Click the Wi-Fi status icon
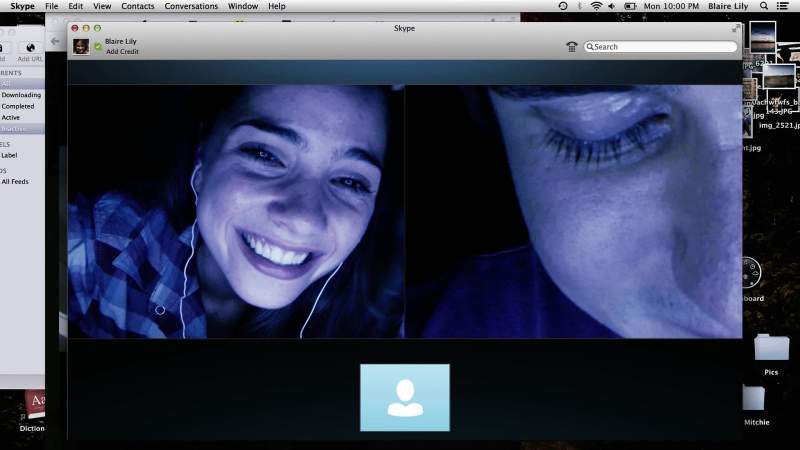This screenshot has width=800, height=450. pos(596,6)
